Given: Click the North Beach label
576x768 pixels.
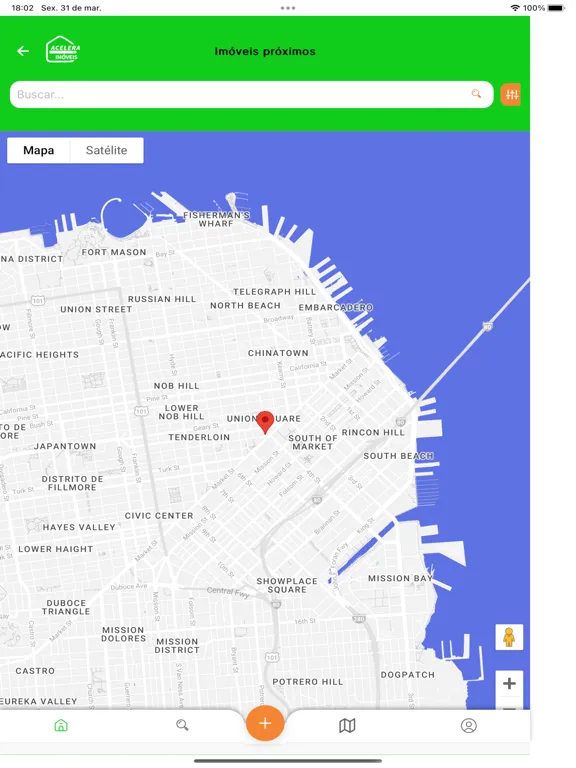Looking at the screenshot, I should tap(245, 305).
